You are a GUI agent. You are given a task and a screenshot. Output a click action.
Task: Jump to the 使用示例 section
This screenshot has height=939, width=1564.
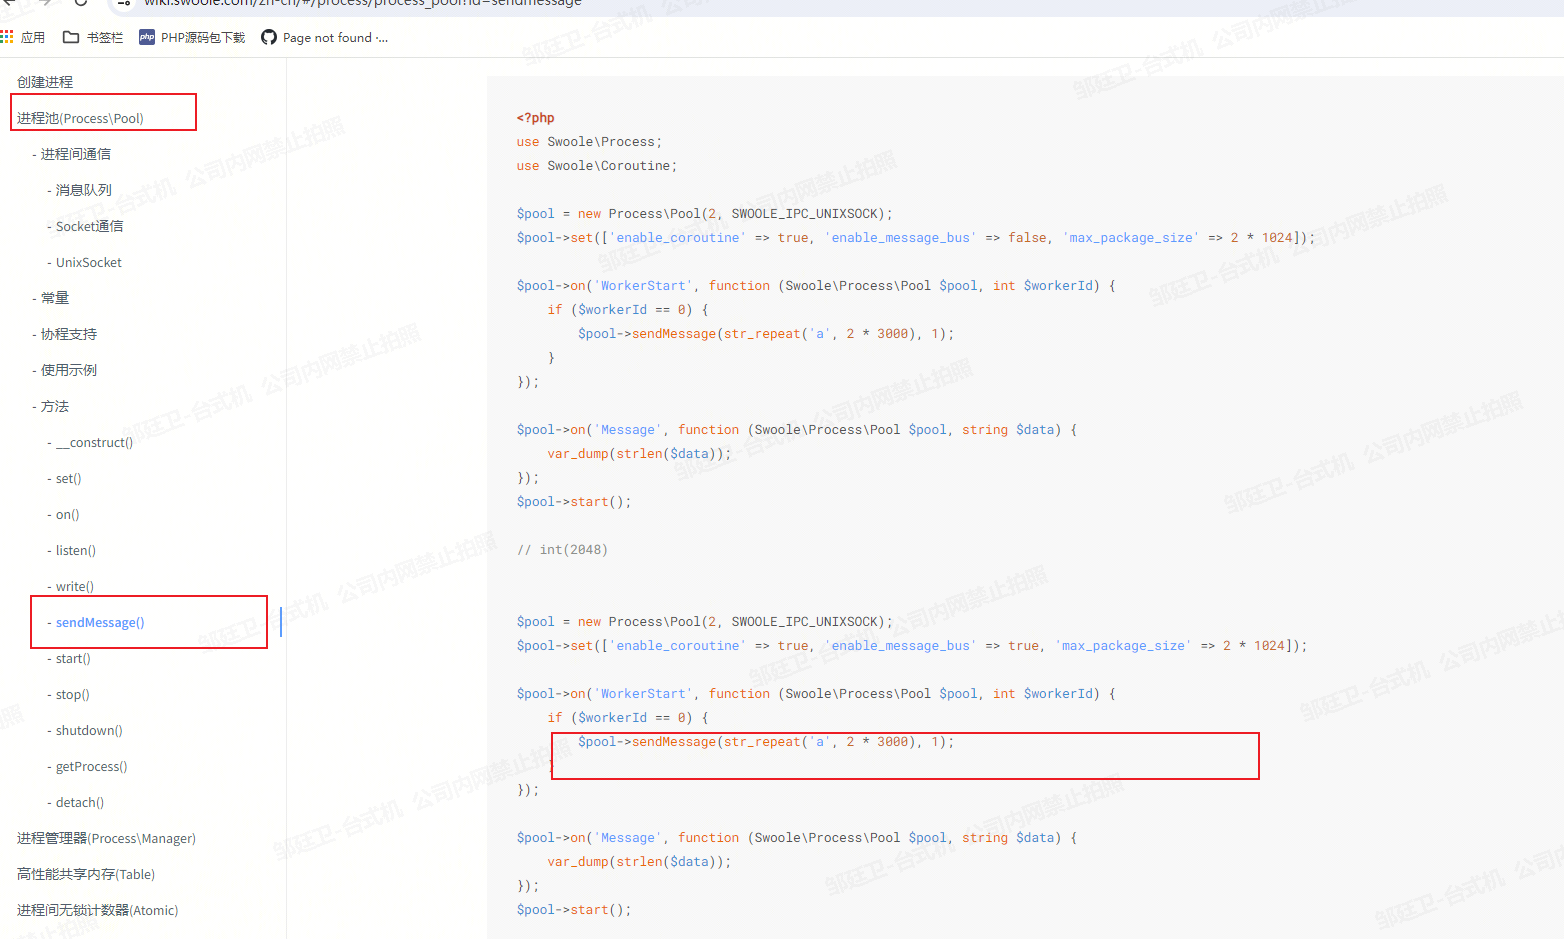[69, 370]
